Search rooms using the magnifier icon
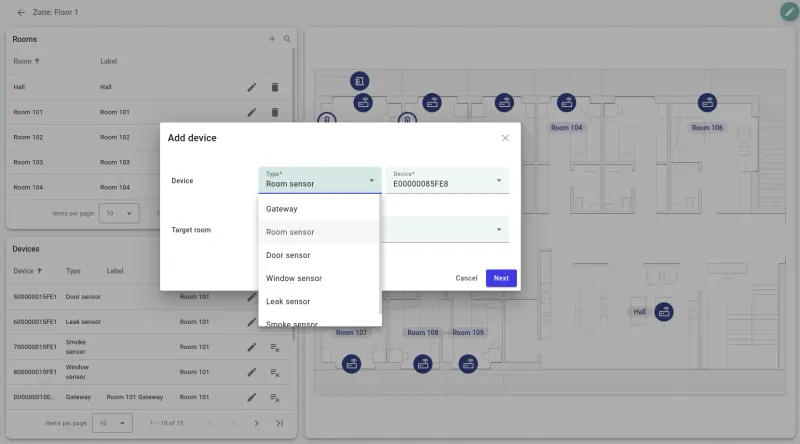This screenshot has width=800, height=444. pyautogui.click(x=287, y=39)
